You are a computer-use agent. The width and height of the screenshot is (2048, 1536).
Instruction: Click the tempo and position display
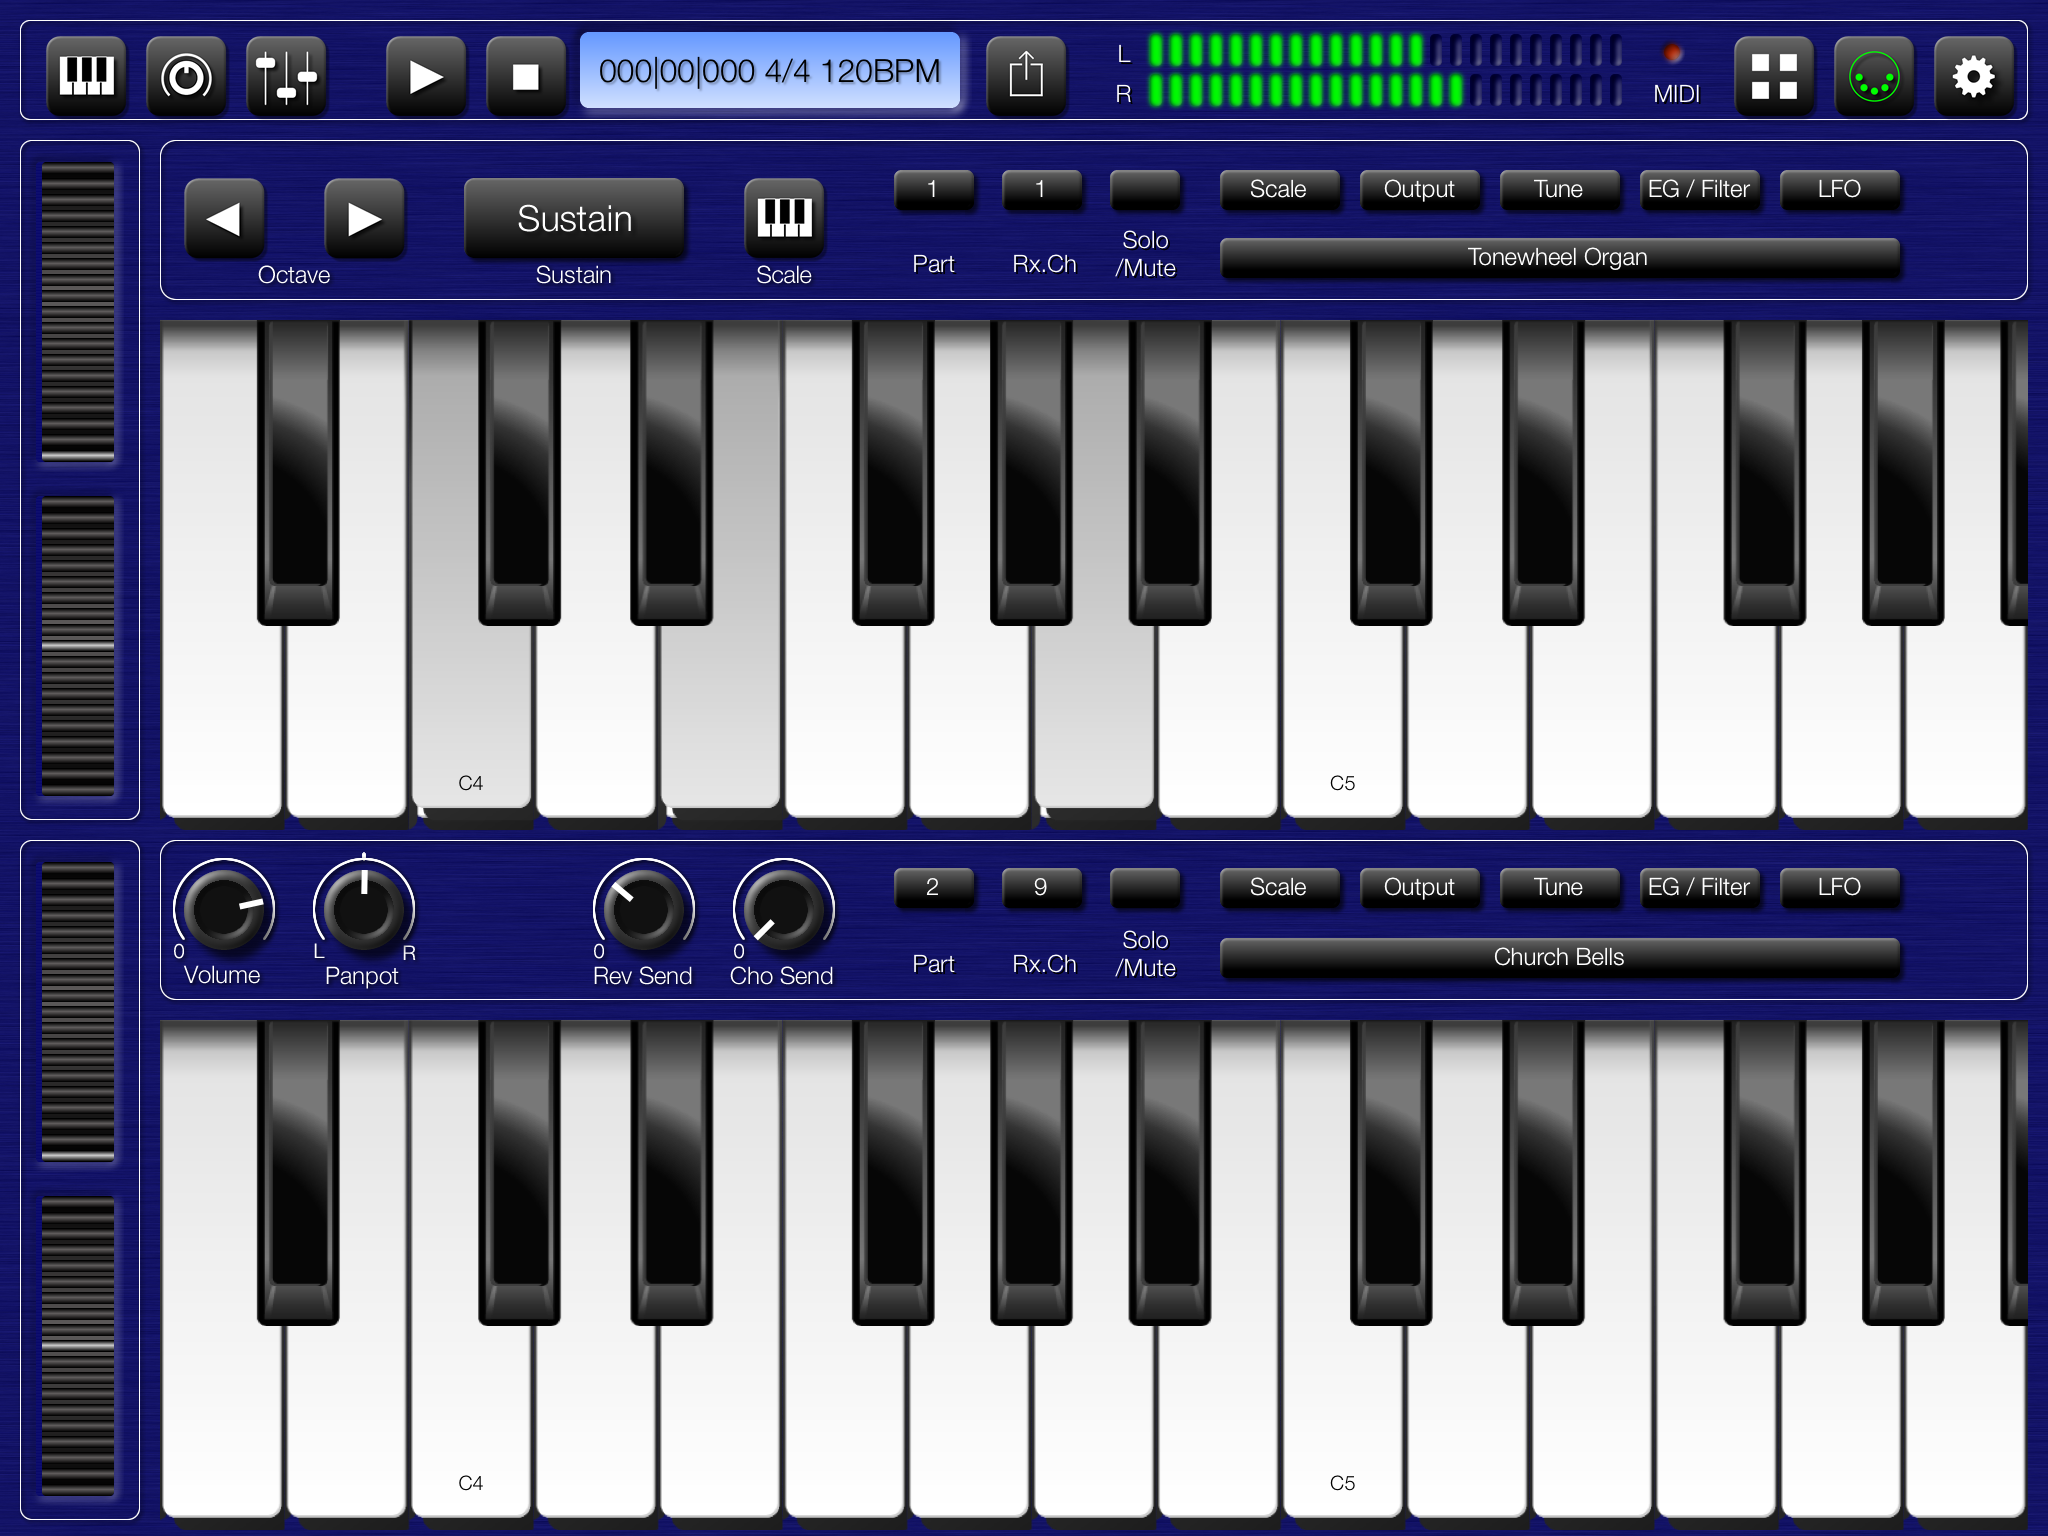[x=770, y=71]
